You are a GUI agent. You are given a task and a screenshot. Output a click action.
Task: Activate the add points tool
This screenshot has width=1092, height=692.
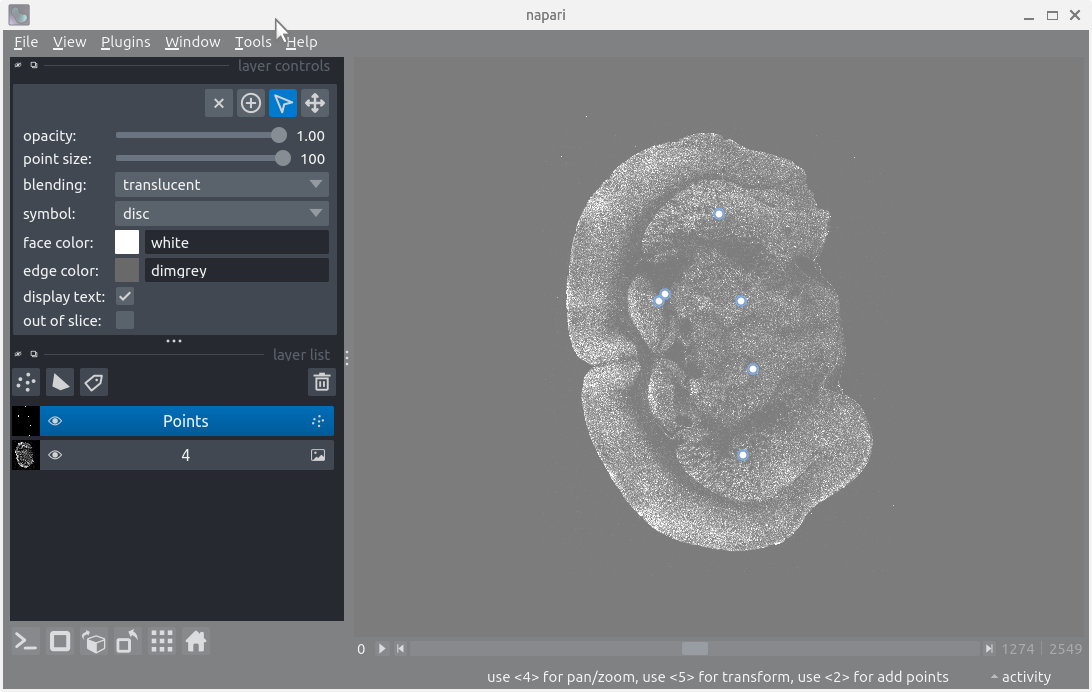(251, 103)
